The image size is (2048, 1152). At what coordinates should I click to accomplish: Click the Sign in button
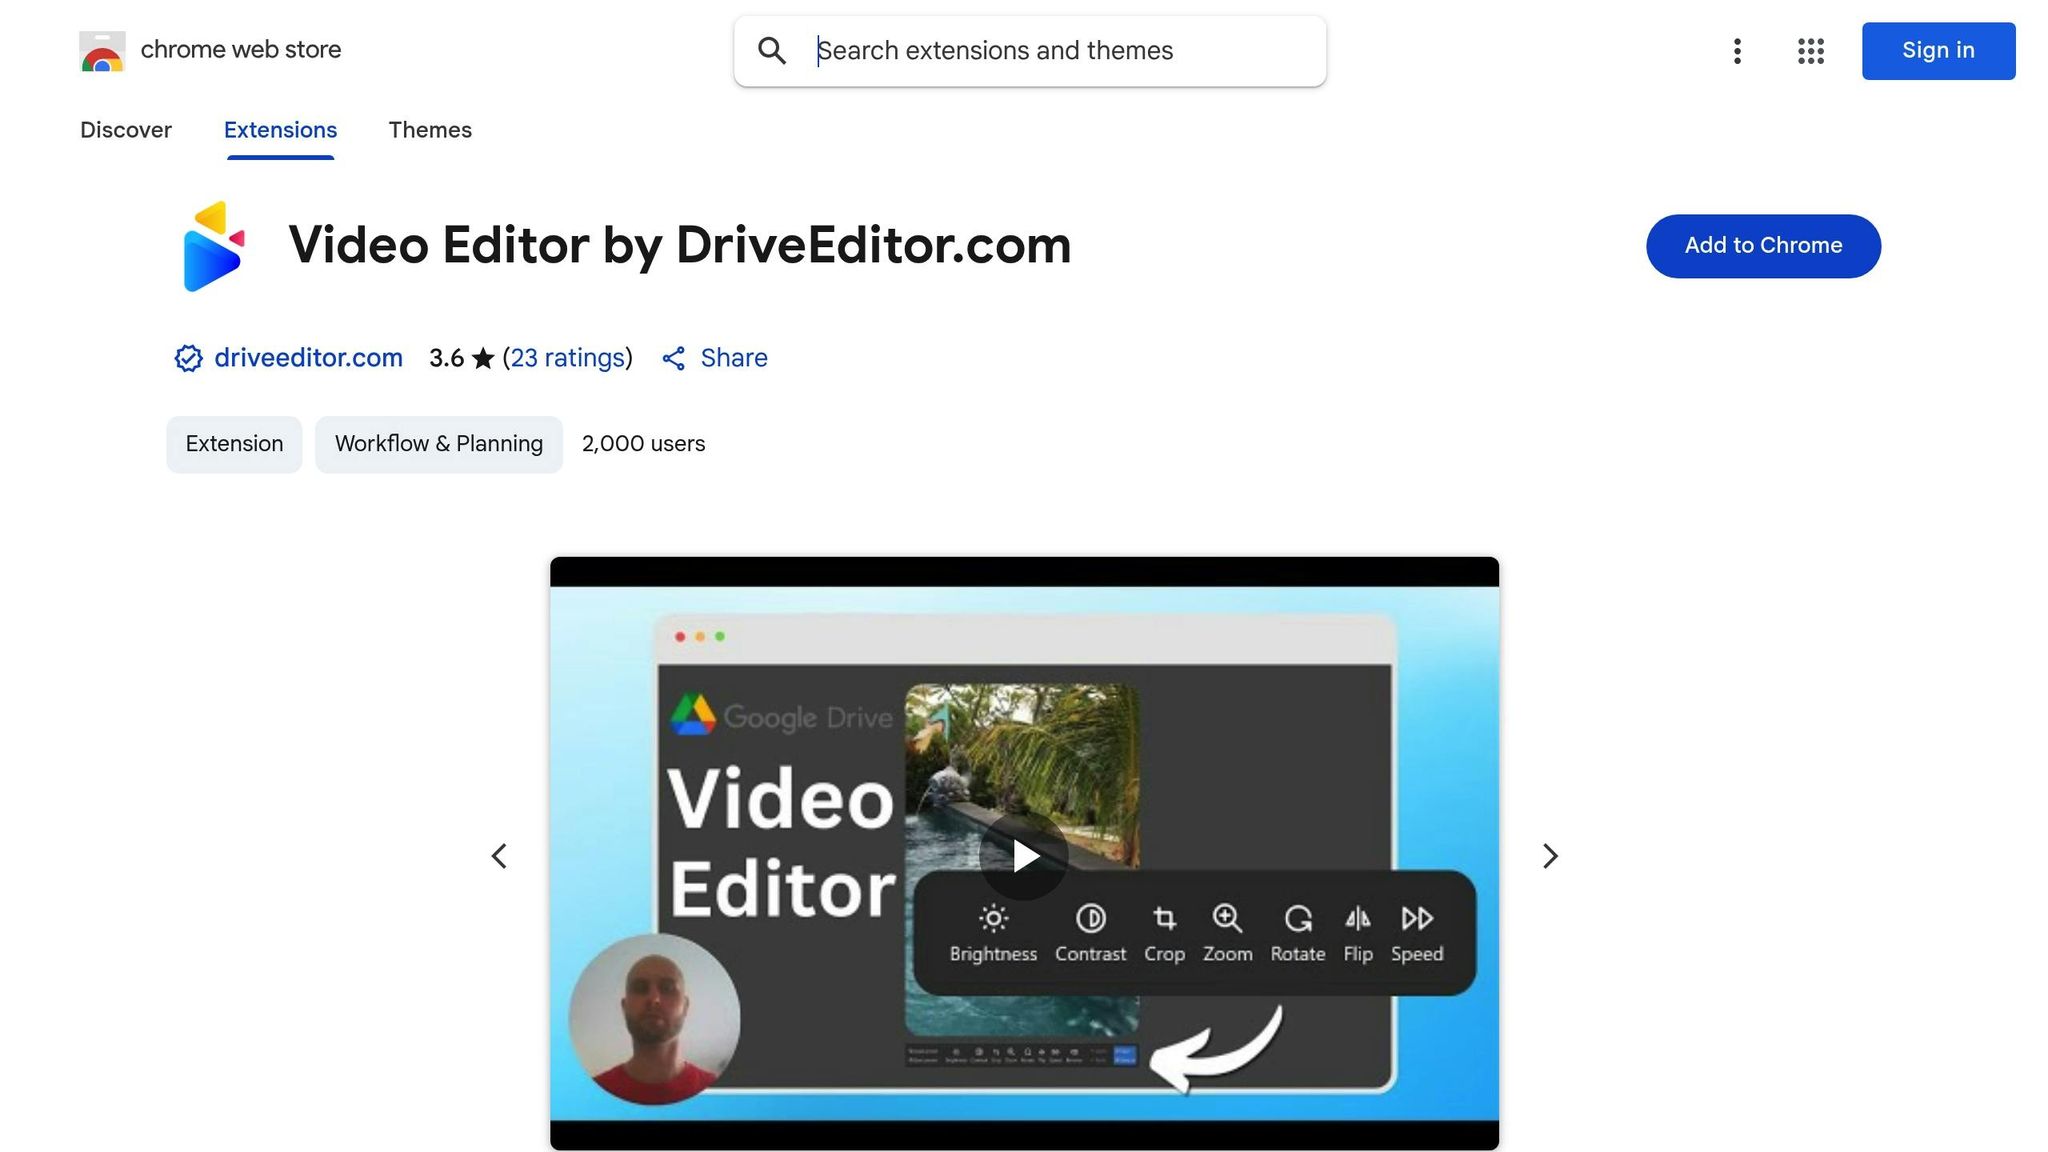point(1938,51)
